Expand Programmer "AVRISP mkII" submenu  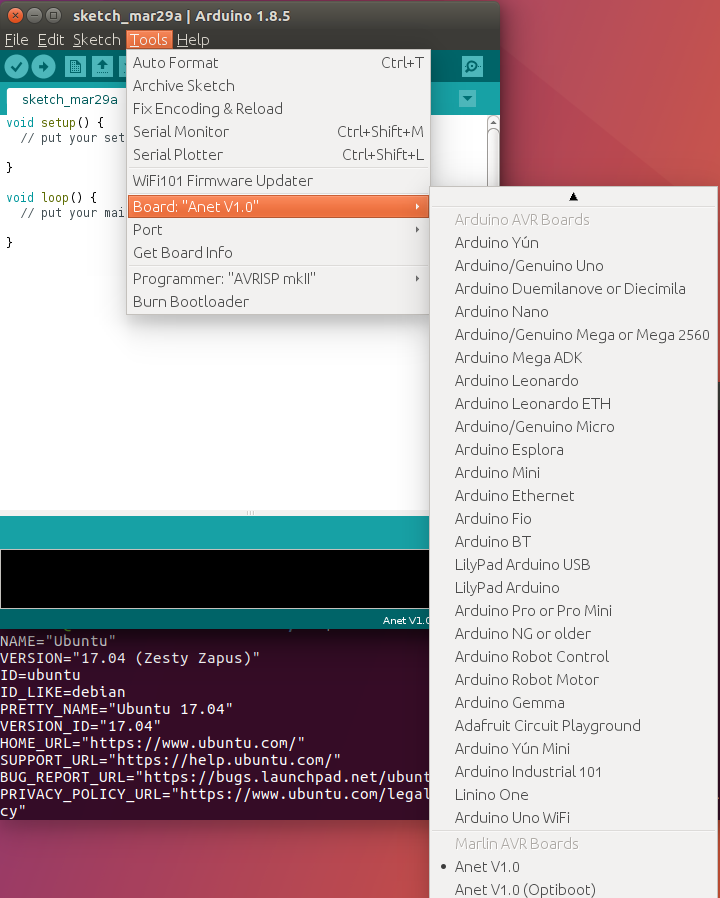pyautogui.click(x=278, y=278)
